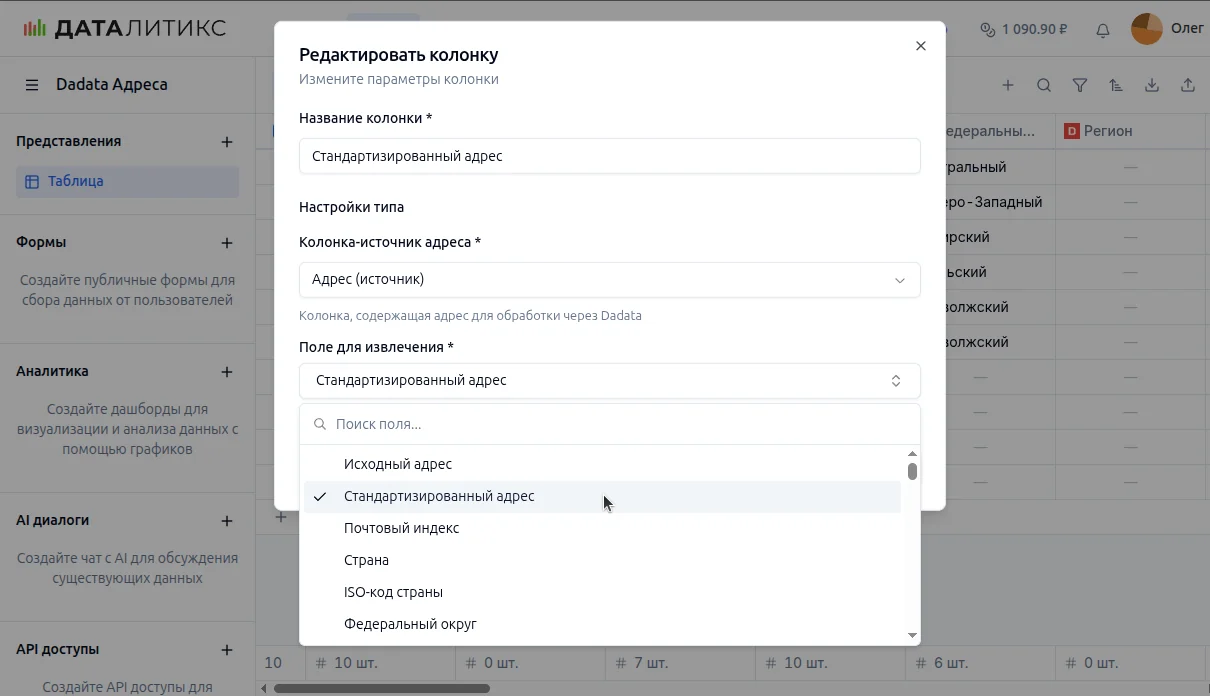The width and height of the screenshot is (1210, 696).
Task: Click the Название колонки text field
Action: pos(609,156)
